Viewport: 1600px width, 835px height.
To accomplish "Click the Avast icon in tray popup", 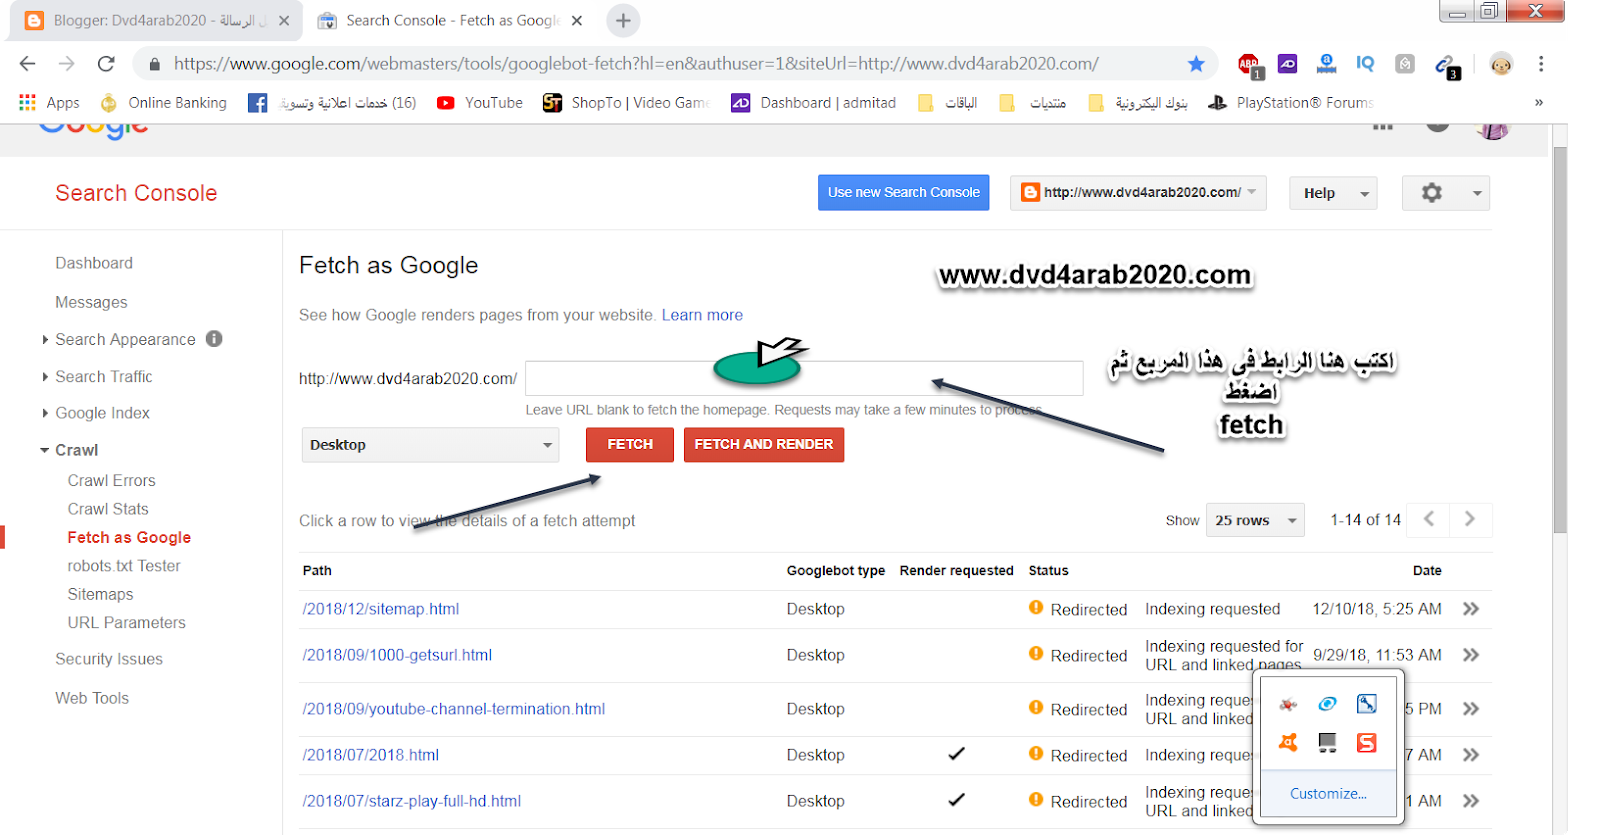I will tap(1288, 742).
